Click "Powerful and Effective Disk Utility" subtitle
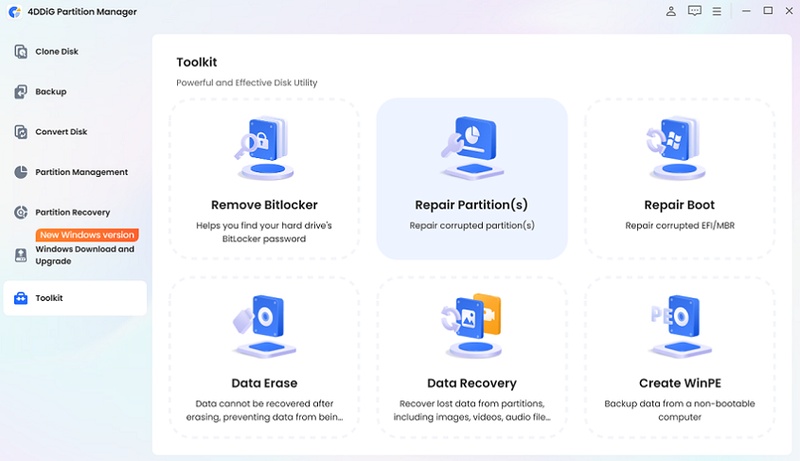 coord(246,83)
